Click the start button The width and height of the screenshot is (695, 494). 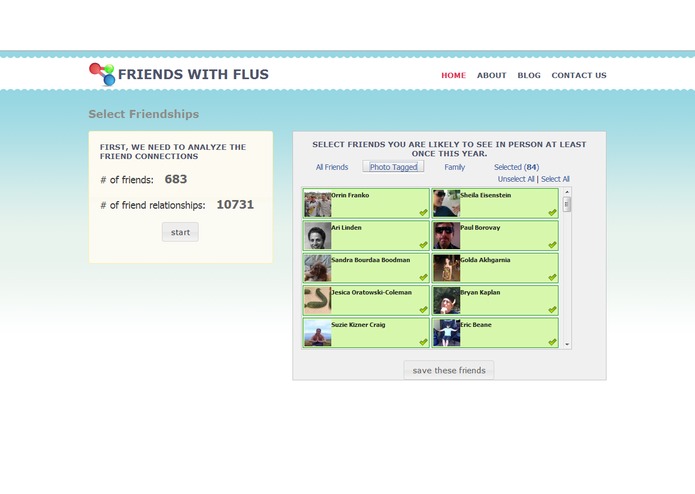click(180, 232)
